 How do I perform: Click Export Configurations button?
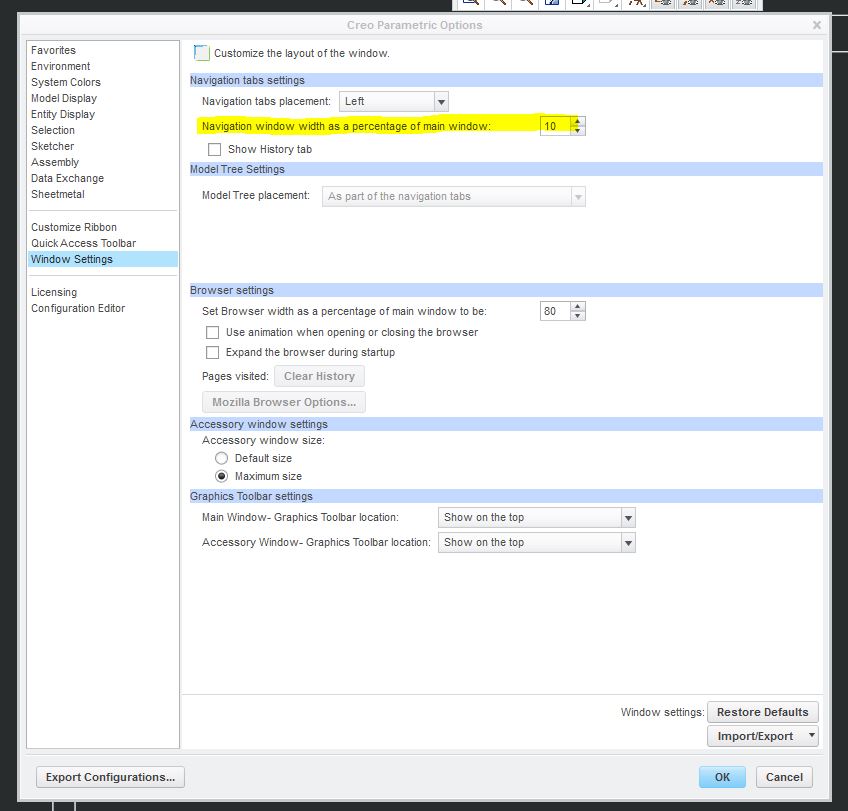110,777
